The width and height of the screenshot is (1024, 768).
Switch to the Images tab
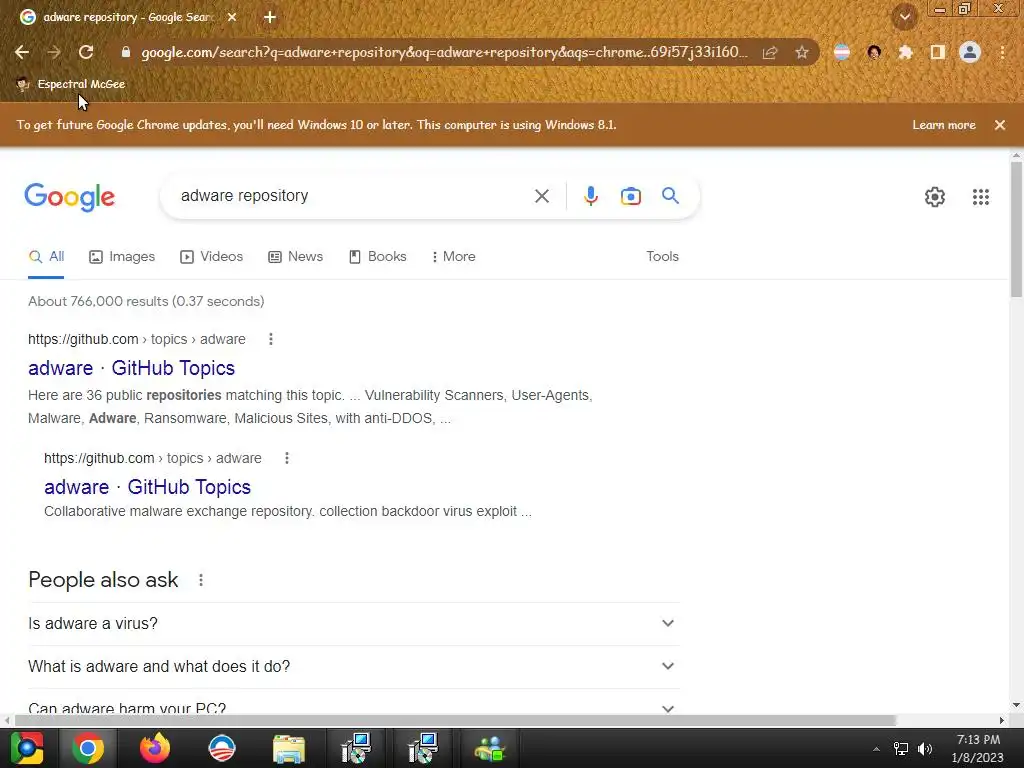122,257
